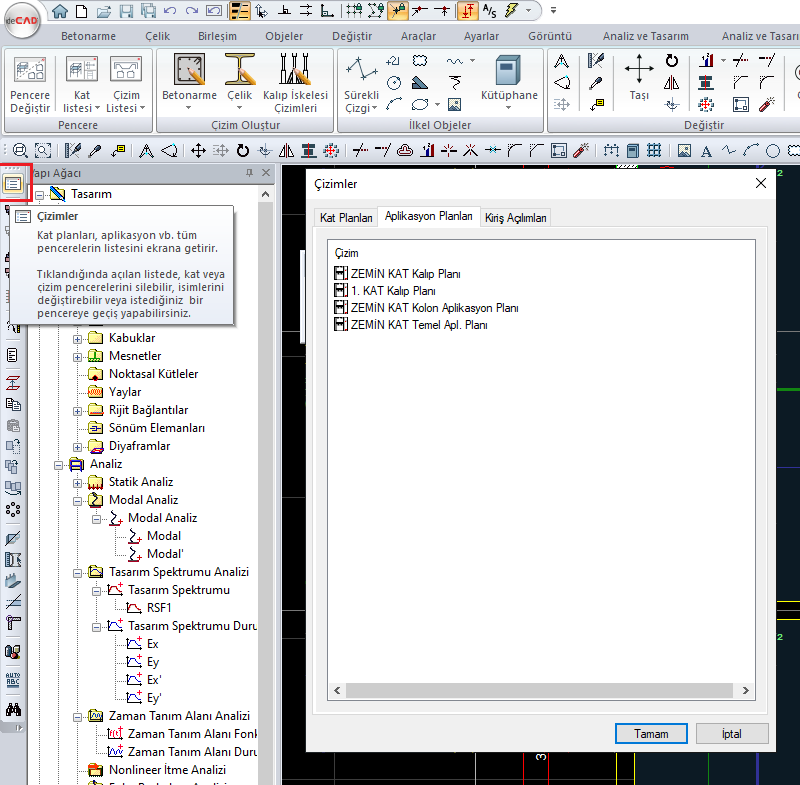800x785 pixels.
Task: Open quick access toolbar customize arrow
Action: (x=554, y=10)
